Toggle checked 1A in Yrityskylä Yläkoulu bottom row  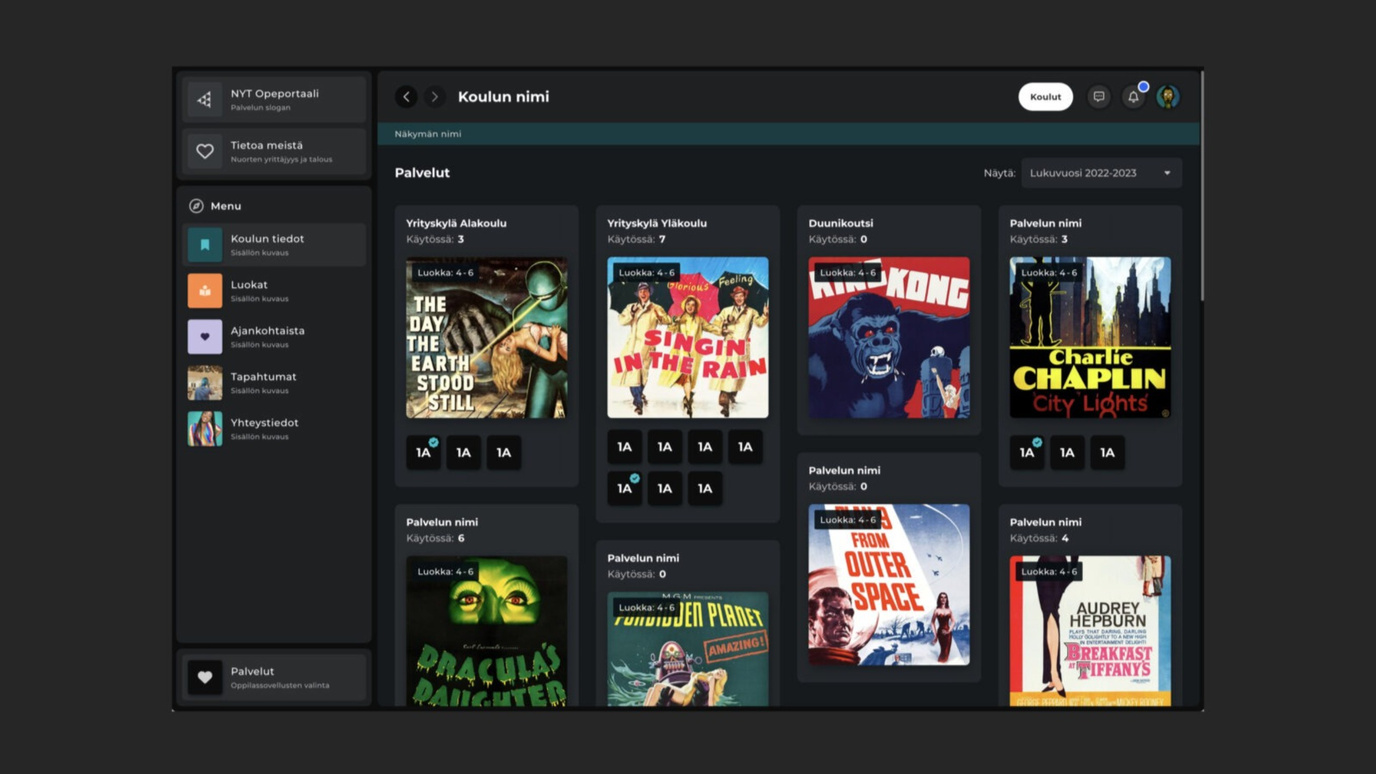(624, 489)
